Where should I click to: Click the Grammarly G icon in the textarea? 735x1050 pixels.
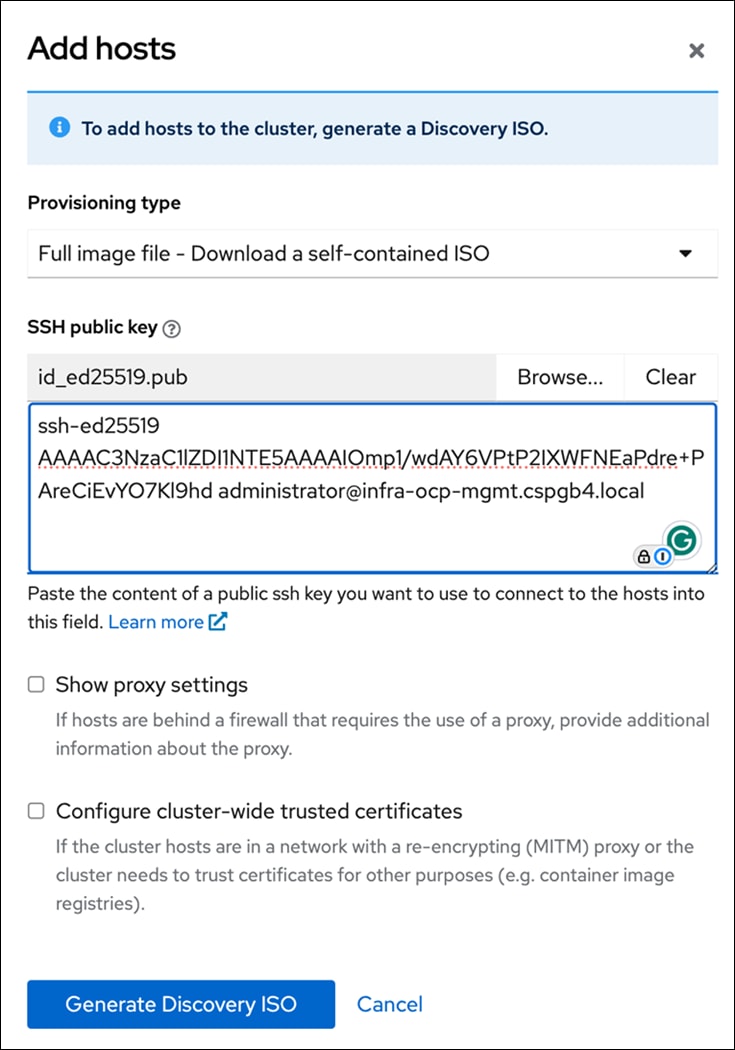tap(683, 538)
